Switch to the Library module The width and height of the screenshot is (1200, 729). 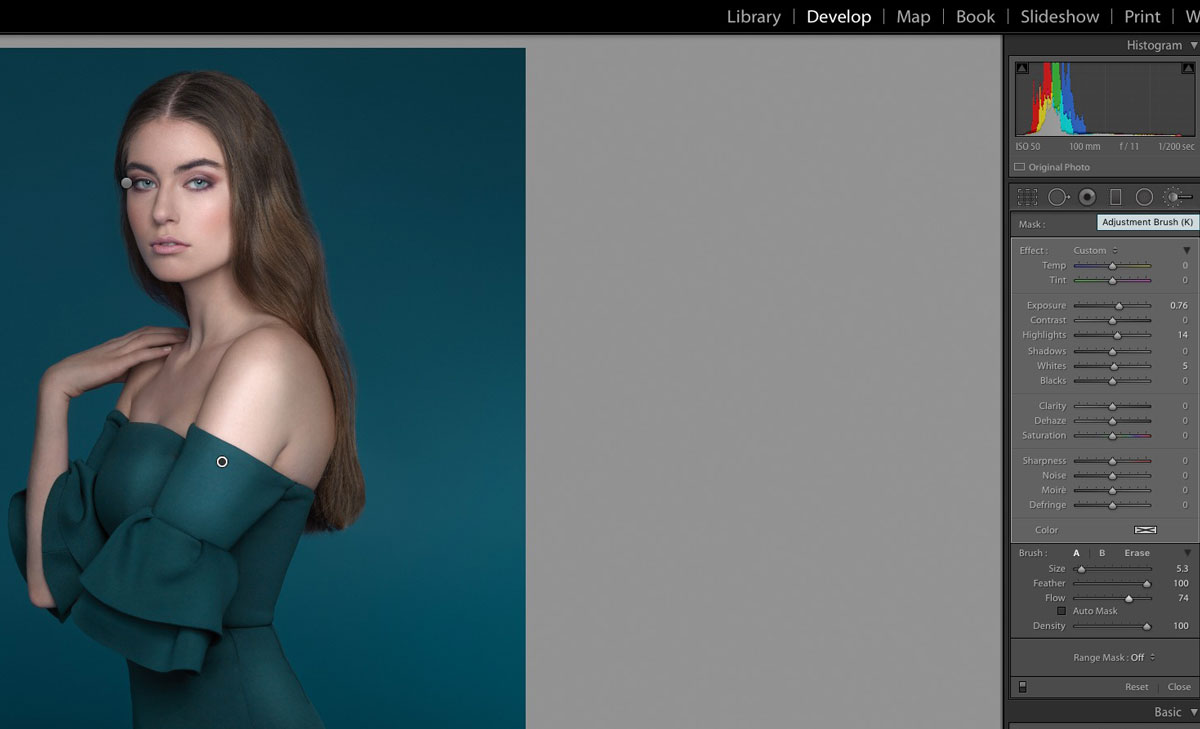coord(753,16)
